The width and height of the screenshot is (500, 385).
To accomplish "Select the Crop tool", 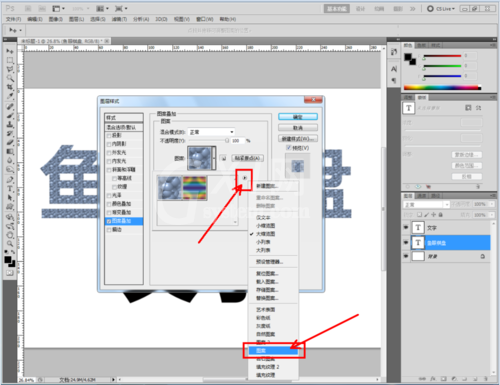I will (x=10, y=87).
